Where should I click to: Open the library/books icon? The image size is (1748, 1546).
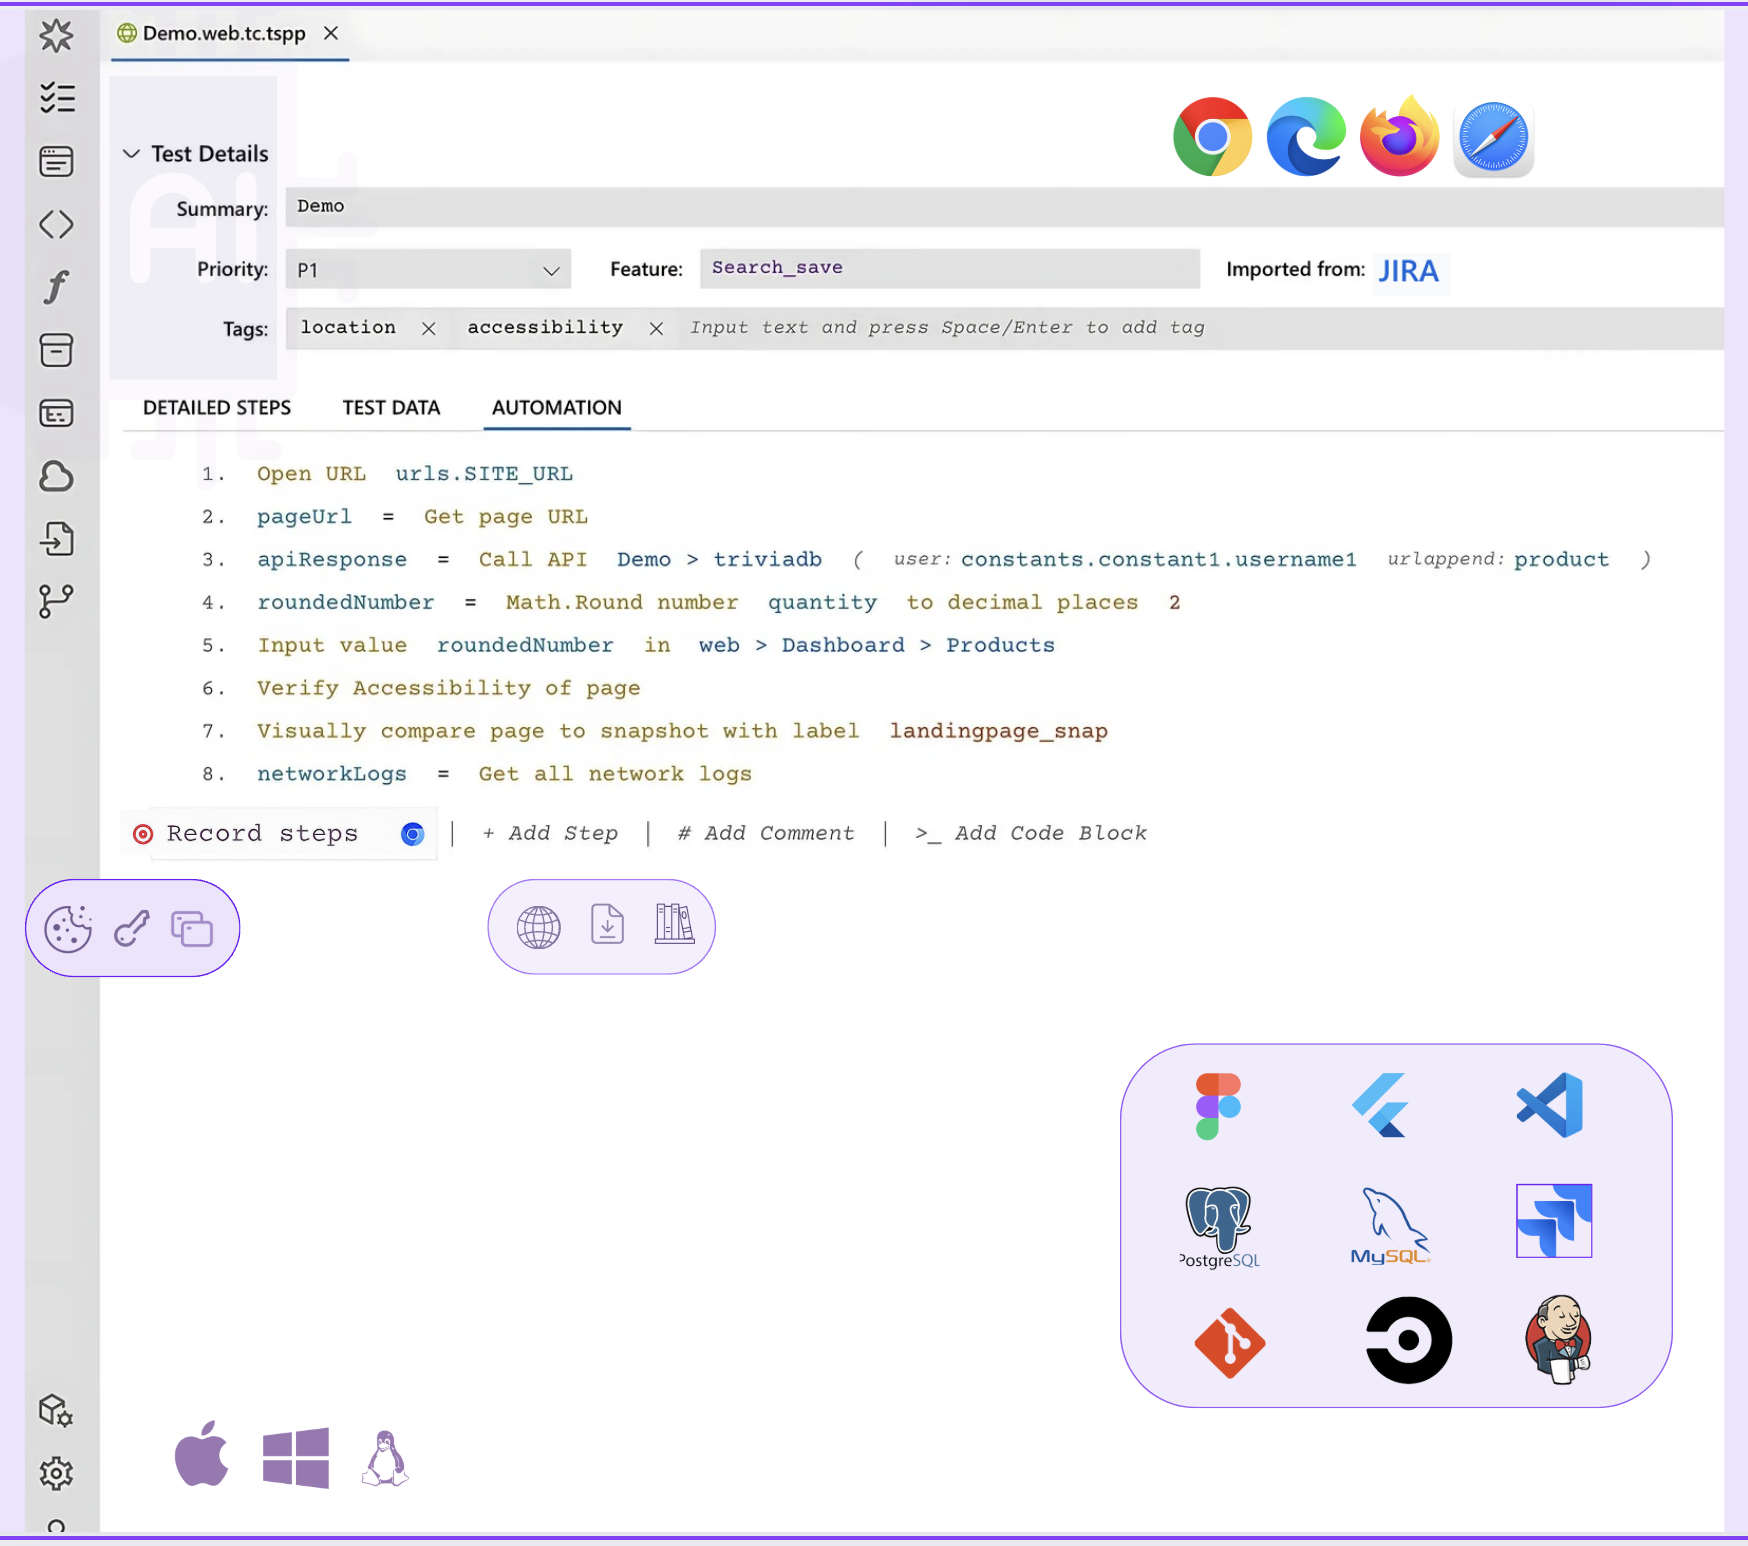click(673, 926)
